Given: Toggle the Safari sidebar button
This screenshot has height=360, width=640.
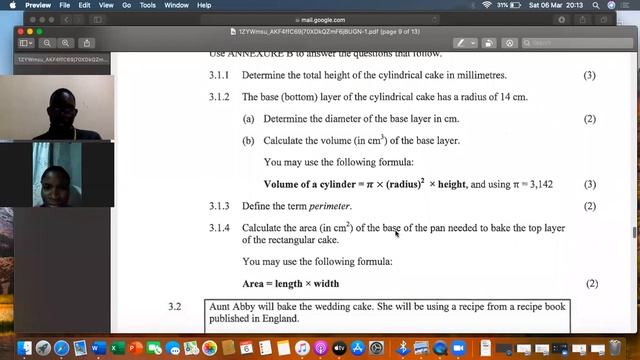Looking at the screenshot, I should 97,20.
